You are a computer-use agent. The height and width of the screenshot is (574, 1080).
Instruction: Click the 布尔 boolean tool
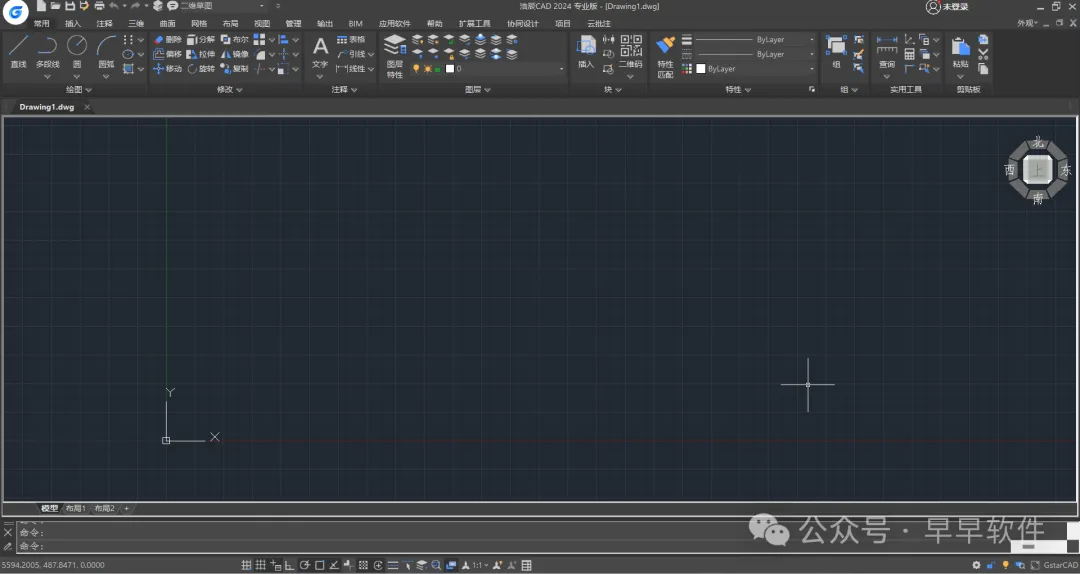235,40
